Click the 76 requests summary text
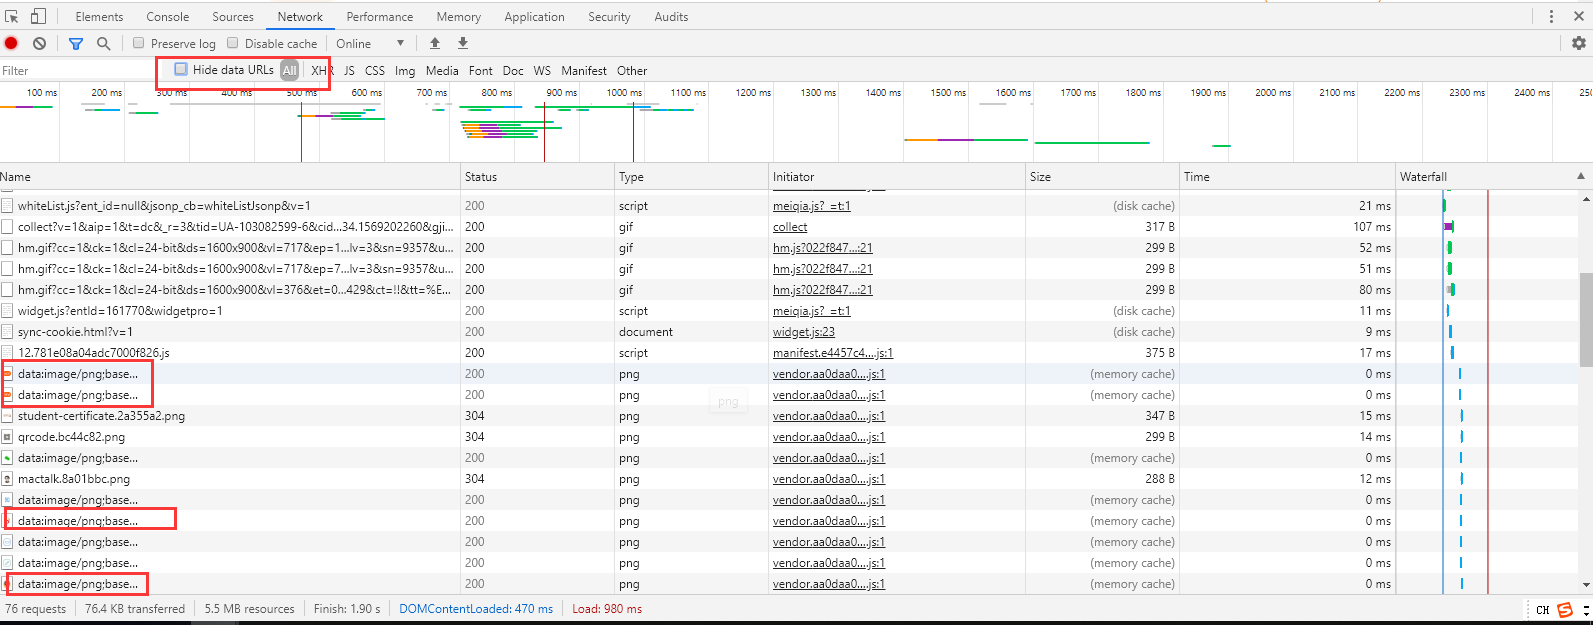The height and width of the screenshot is (625, 1593). point(36,609)
